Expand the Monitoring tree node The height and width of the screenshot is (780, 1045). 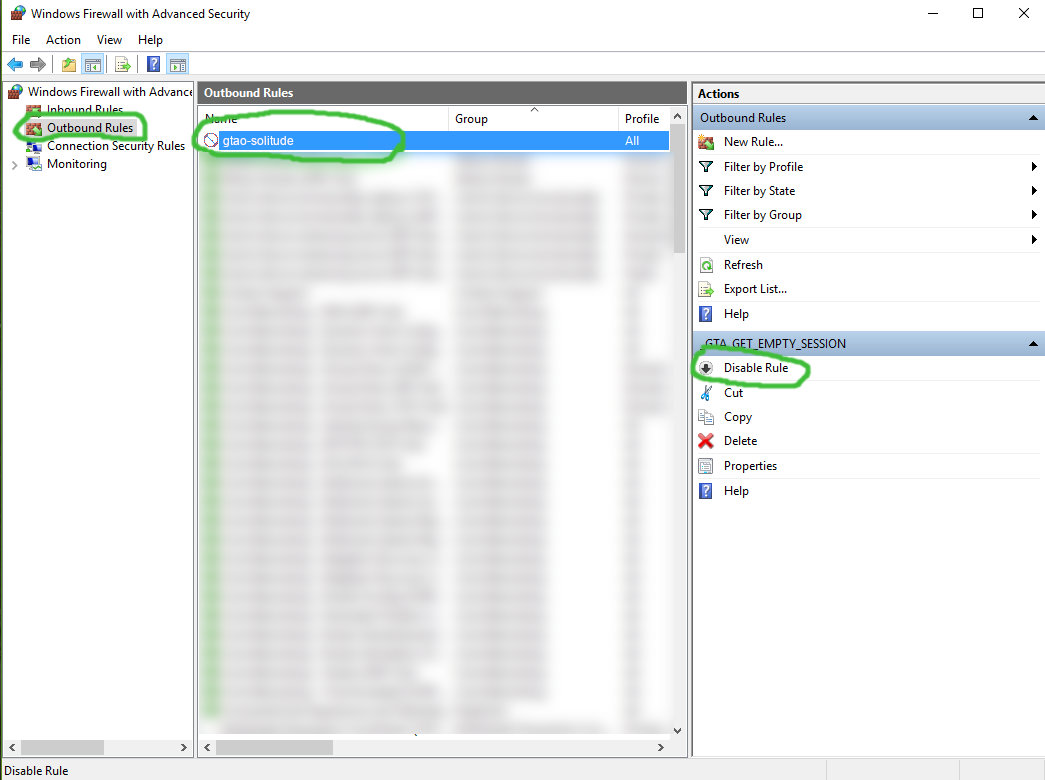(x=15, y=165)
